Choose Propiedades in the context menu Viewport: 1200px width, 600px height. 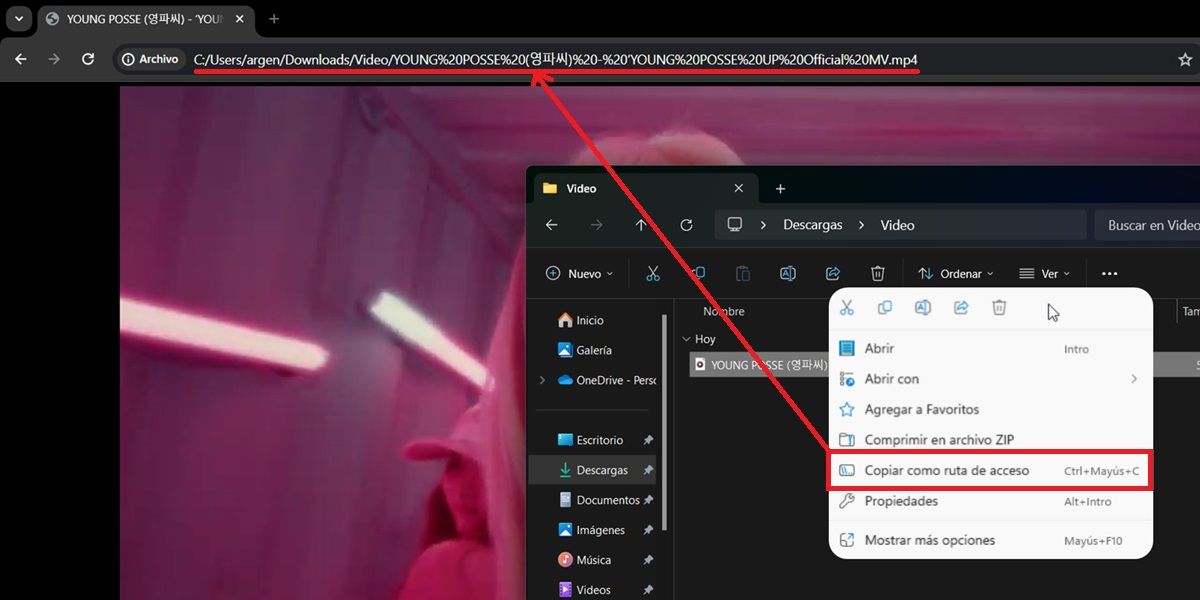point(991,501)
